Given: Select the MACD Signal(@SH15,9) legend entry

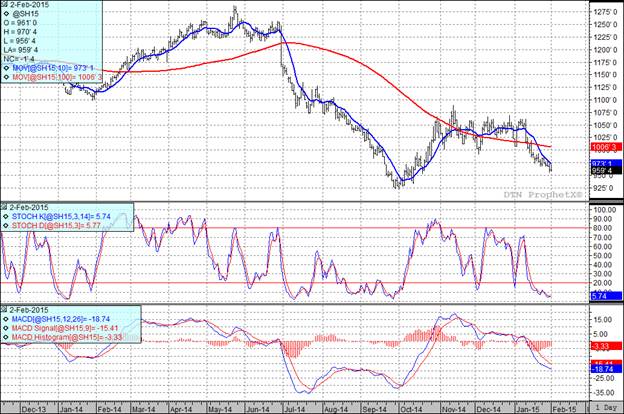Looking at the screenshot, I should coord(65,328).
